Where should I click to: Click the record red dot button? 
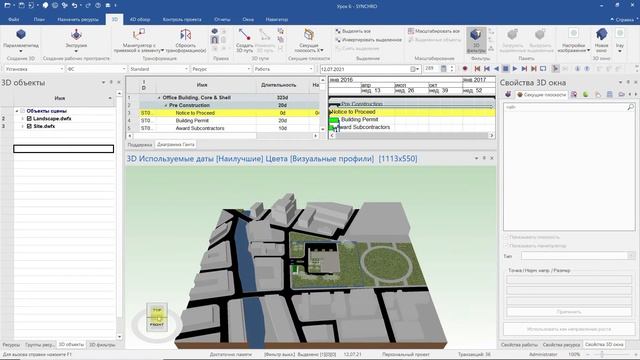(464, 69)
